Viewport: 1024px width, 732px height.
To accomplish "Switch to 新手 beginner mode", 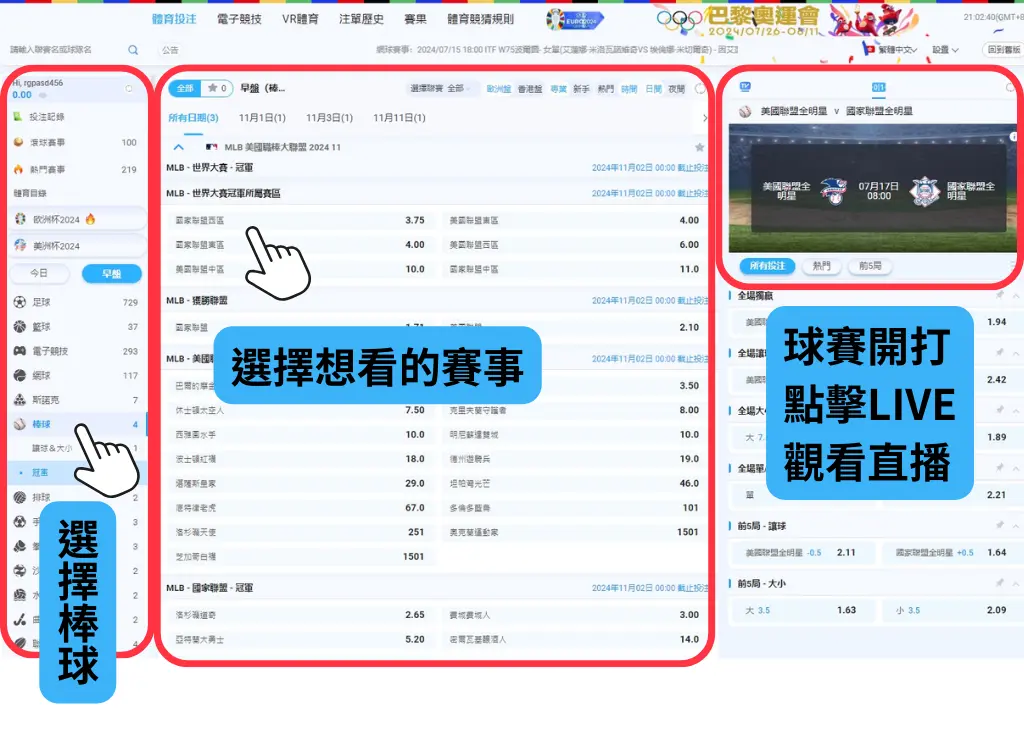I will point(581,89).
